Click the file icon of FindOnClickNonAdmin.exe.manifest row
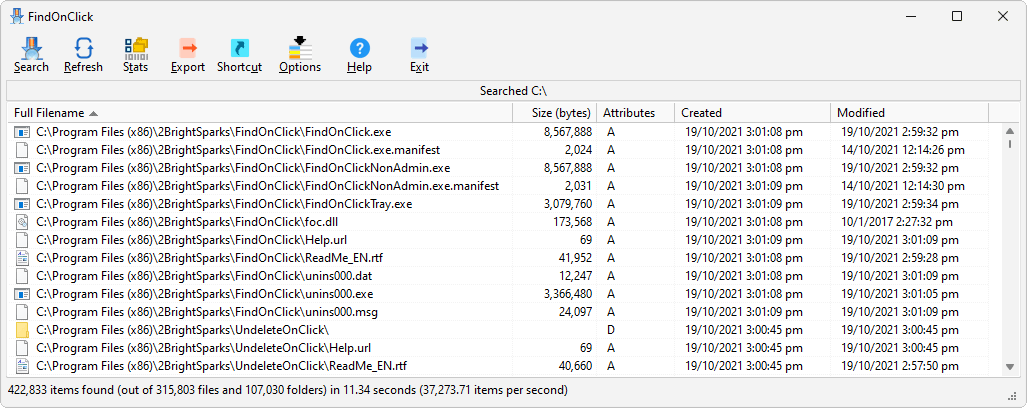The width and height of the screenshot is (1027, 408). [22, 186]
